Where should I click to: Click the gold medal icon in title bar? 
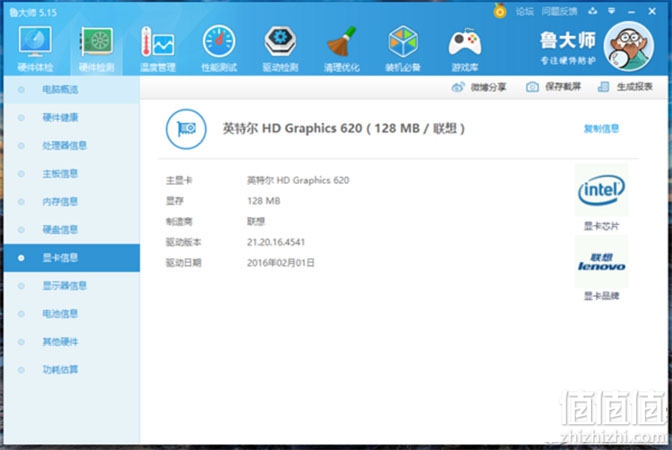pyautogui.click(x=500, y=11)
